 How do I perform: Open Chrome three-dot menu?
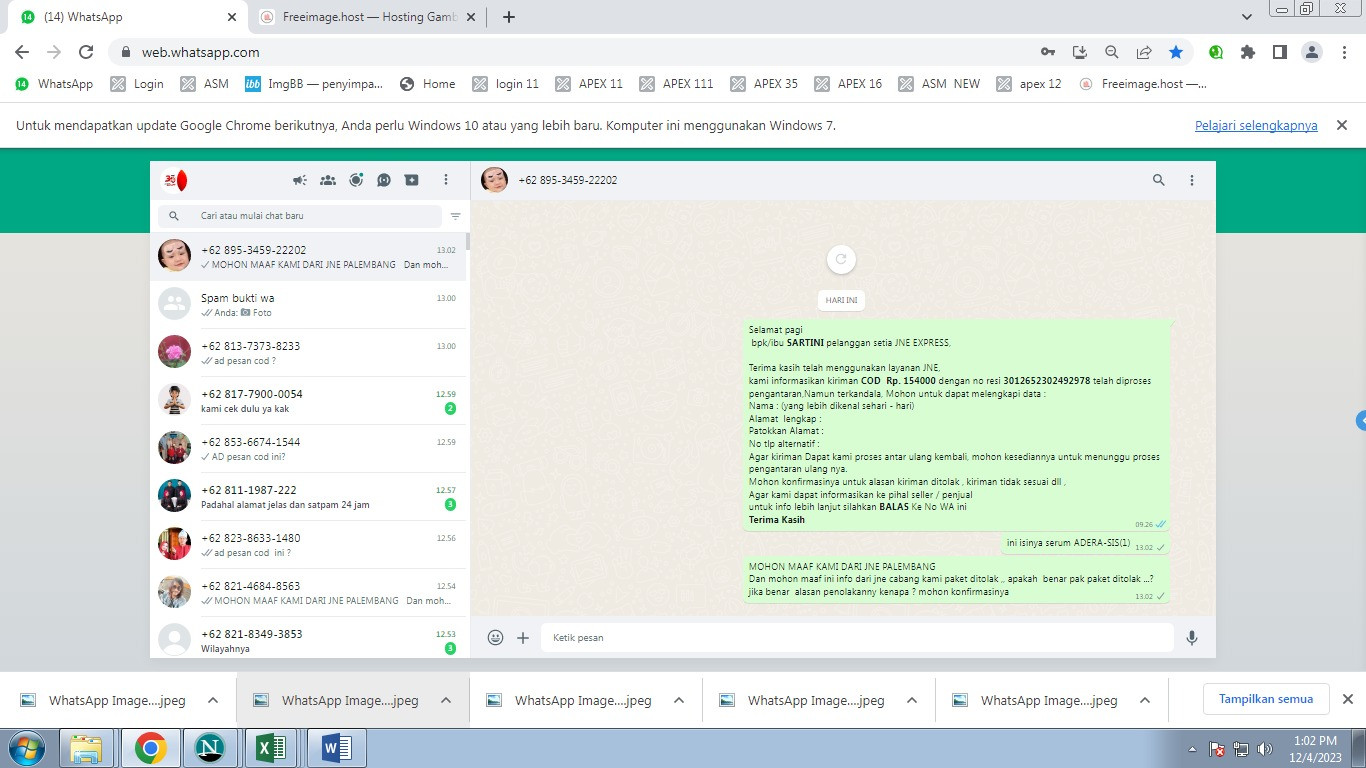(x=1346, y=52)
